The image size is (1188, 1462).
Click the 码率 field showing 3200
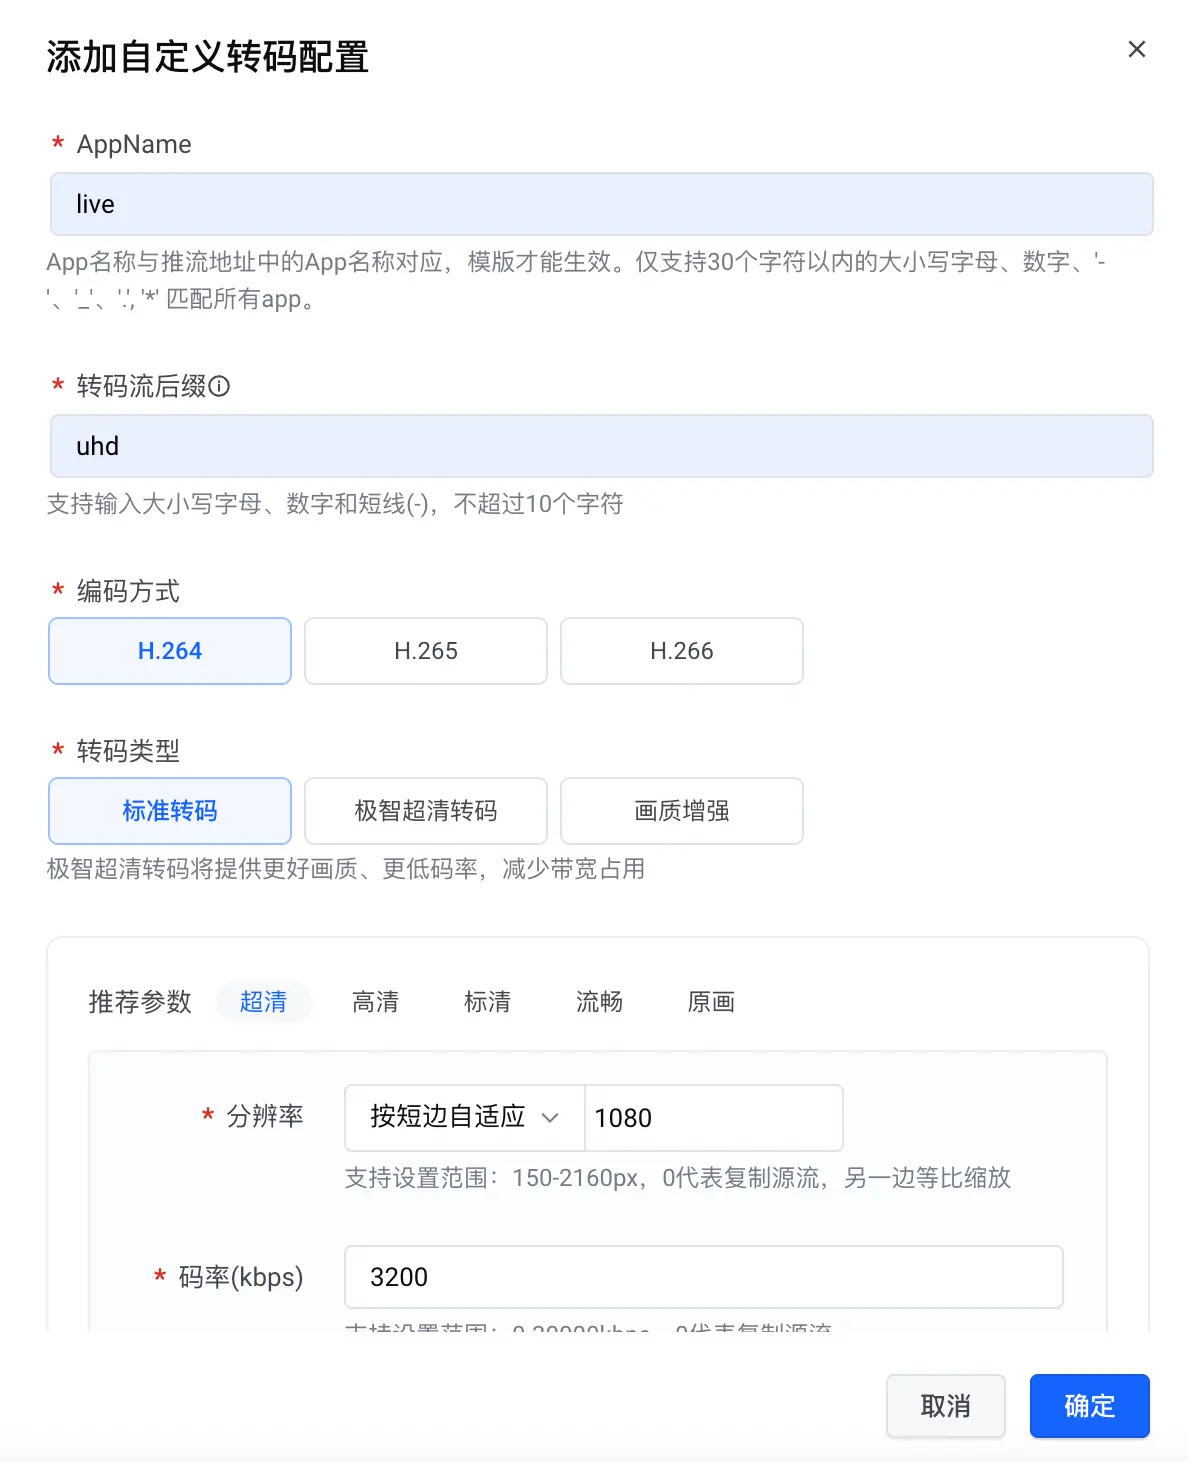click(704, 1277)
